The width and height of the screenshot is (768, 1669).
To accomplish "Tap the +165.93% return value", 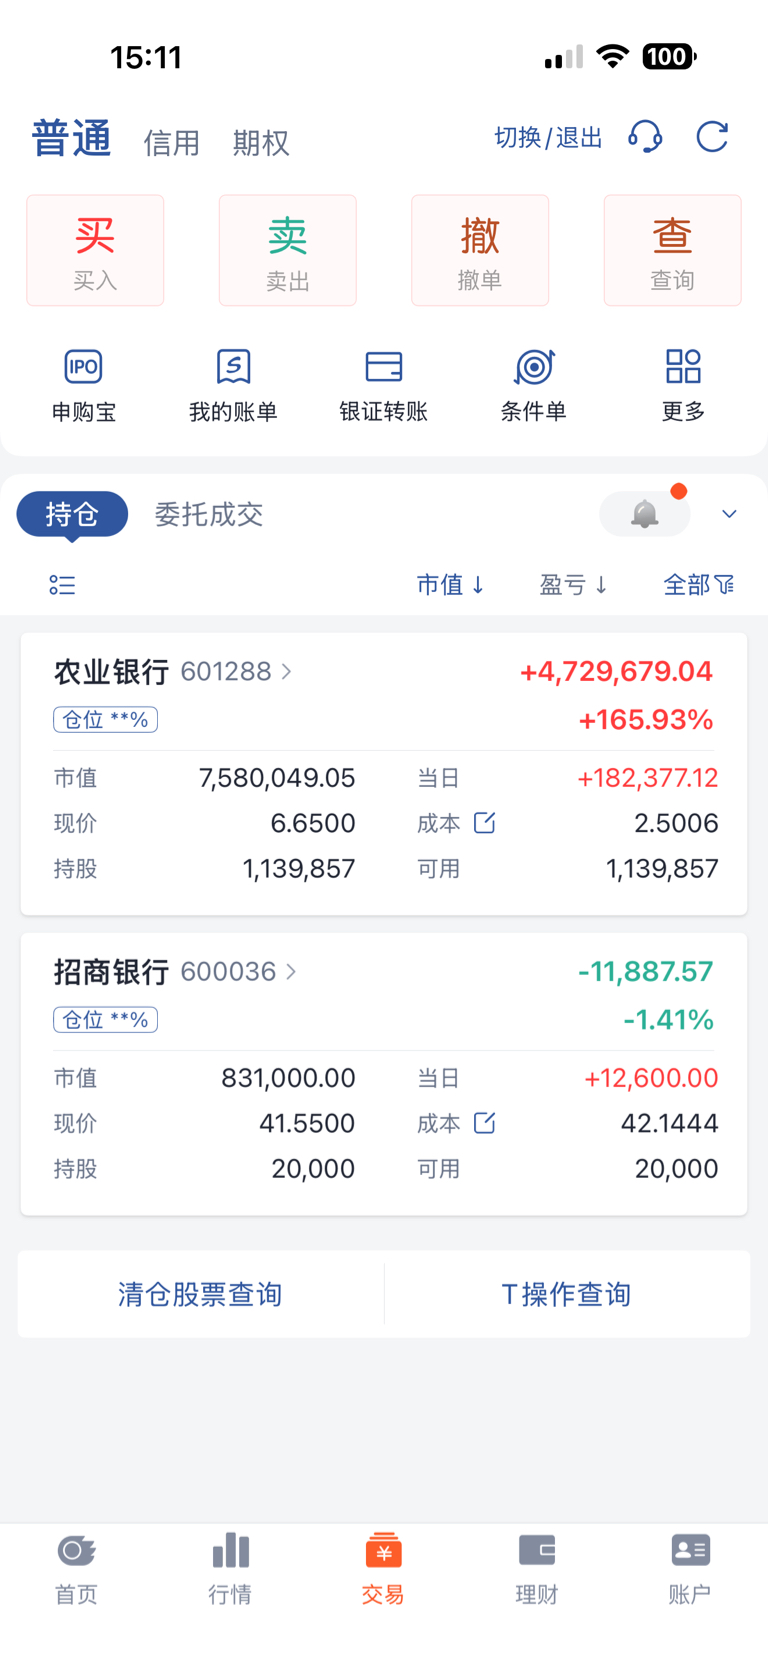I will point(646,720).
